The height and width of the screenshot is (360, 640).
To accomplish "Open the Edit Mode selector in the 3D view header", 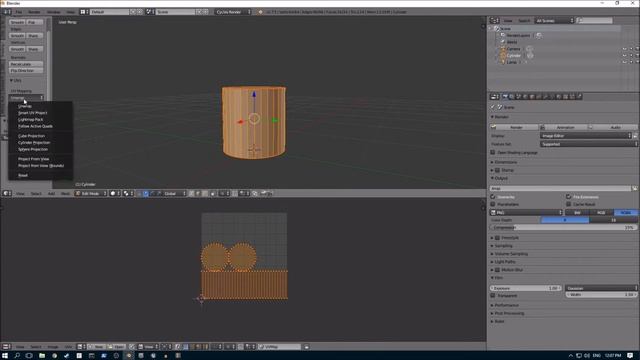I will coord(91,193).
